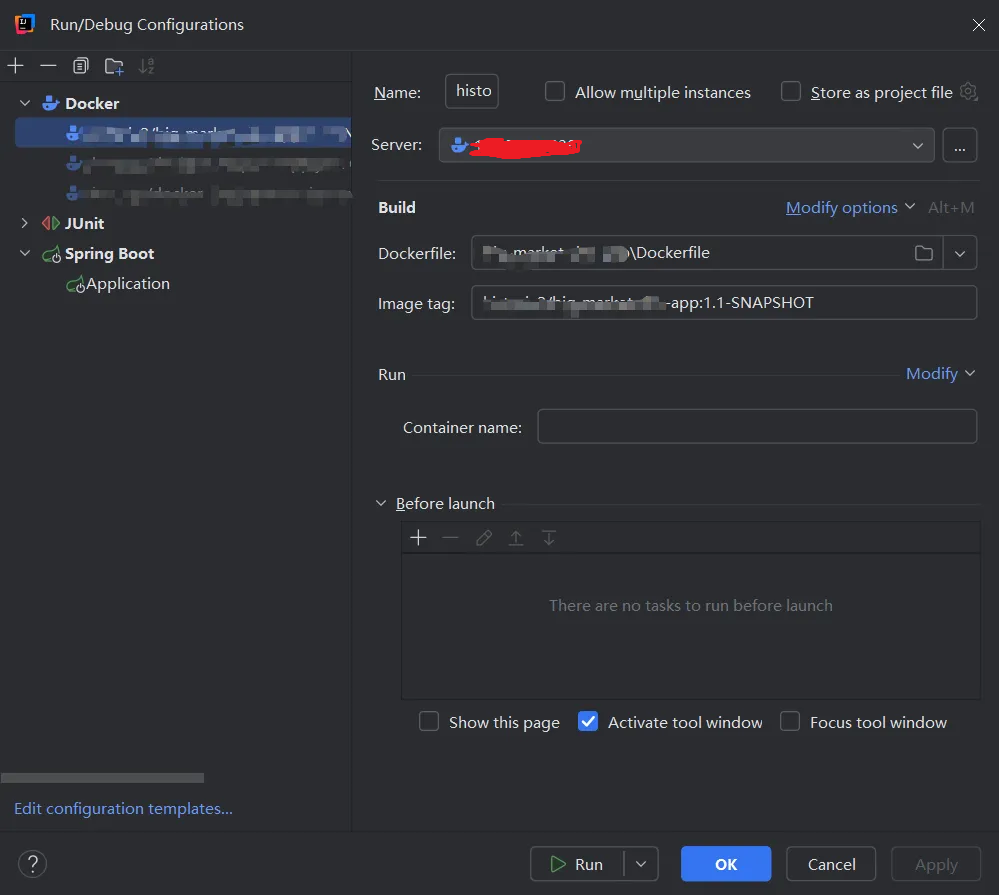Click the Container name input field
This screenshot has width=999, height=895.
[x=756, y=427]
